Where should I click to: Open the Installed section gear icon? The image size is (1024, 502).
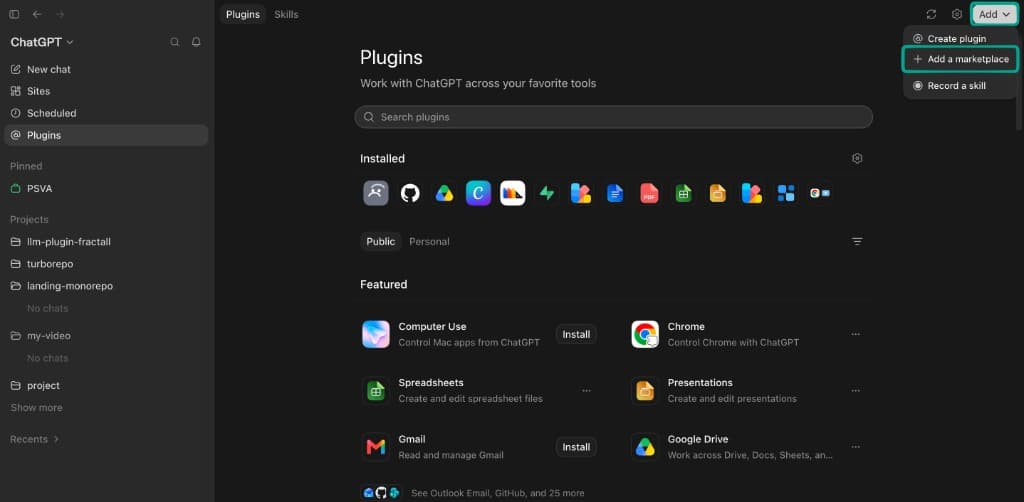click(857, 158)
